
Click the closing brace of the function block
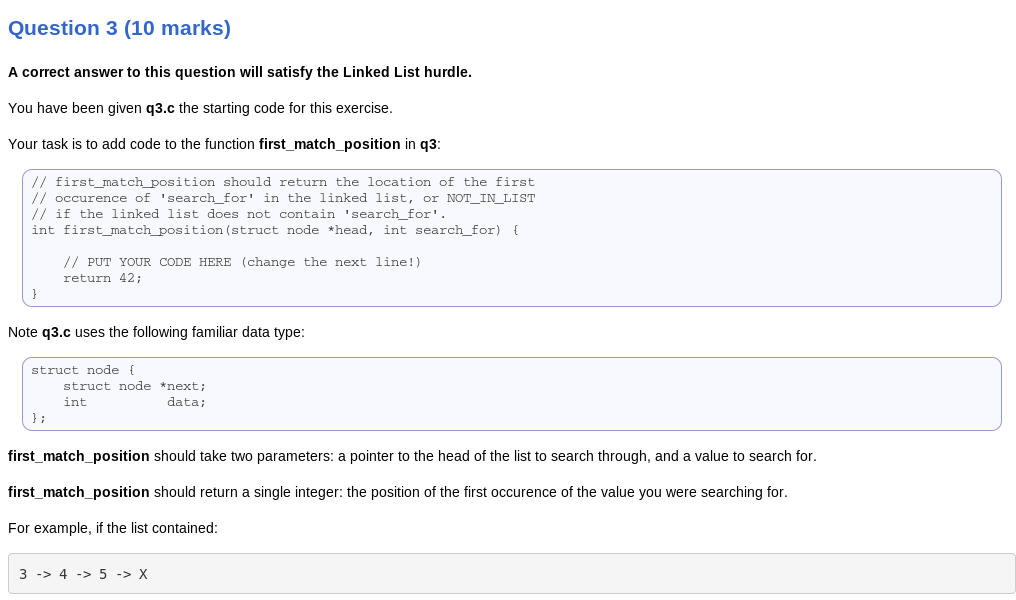[x=35, y=294]
